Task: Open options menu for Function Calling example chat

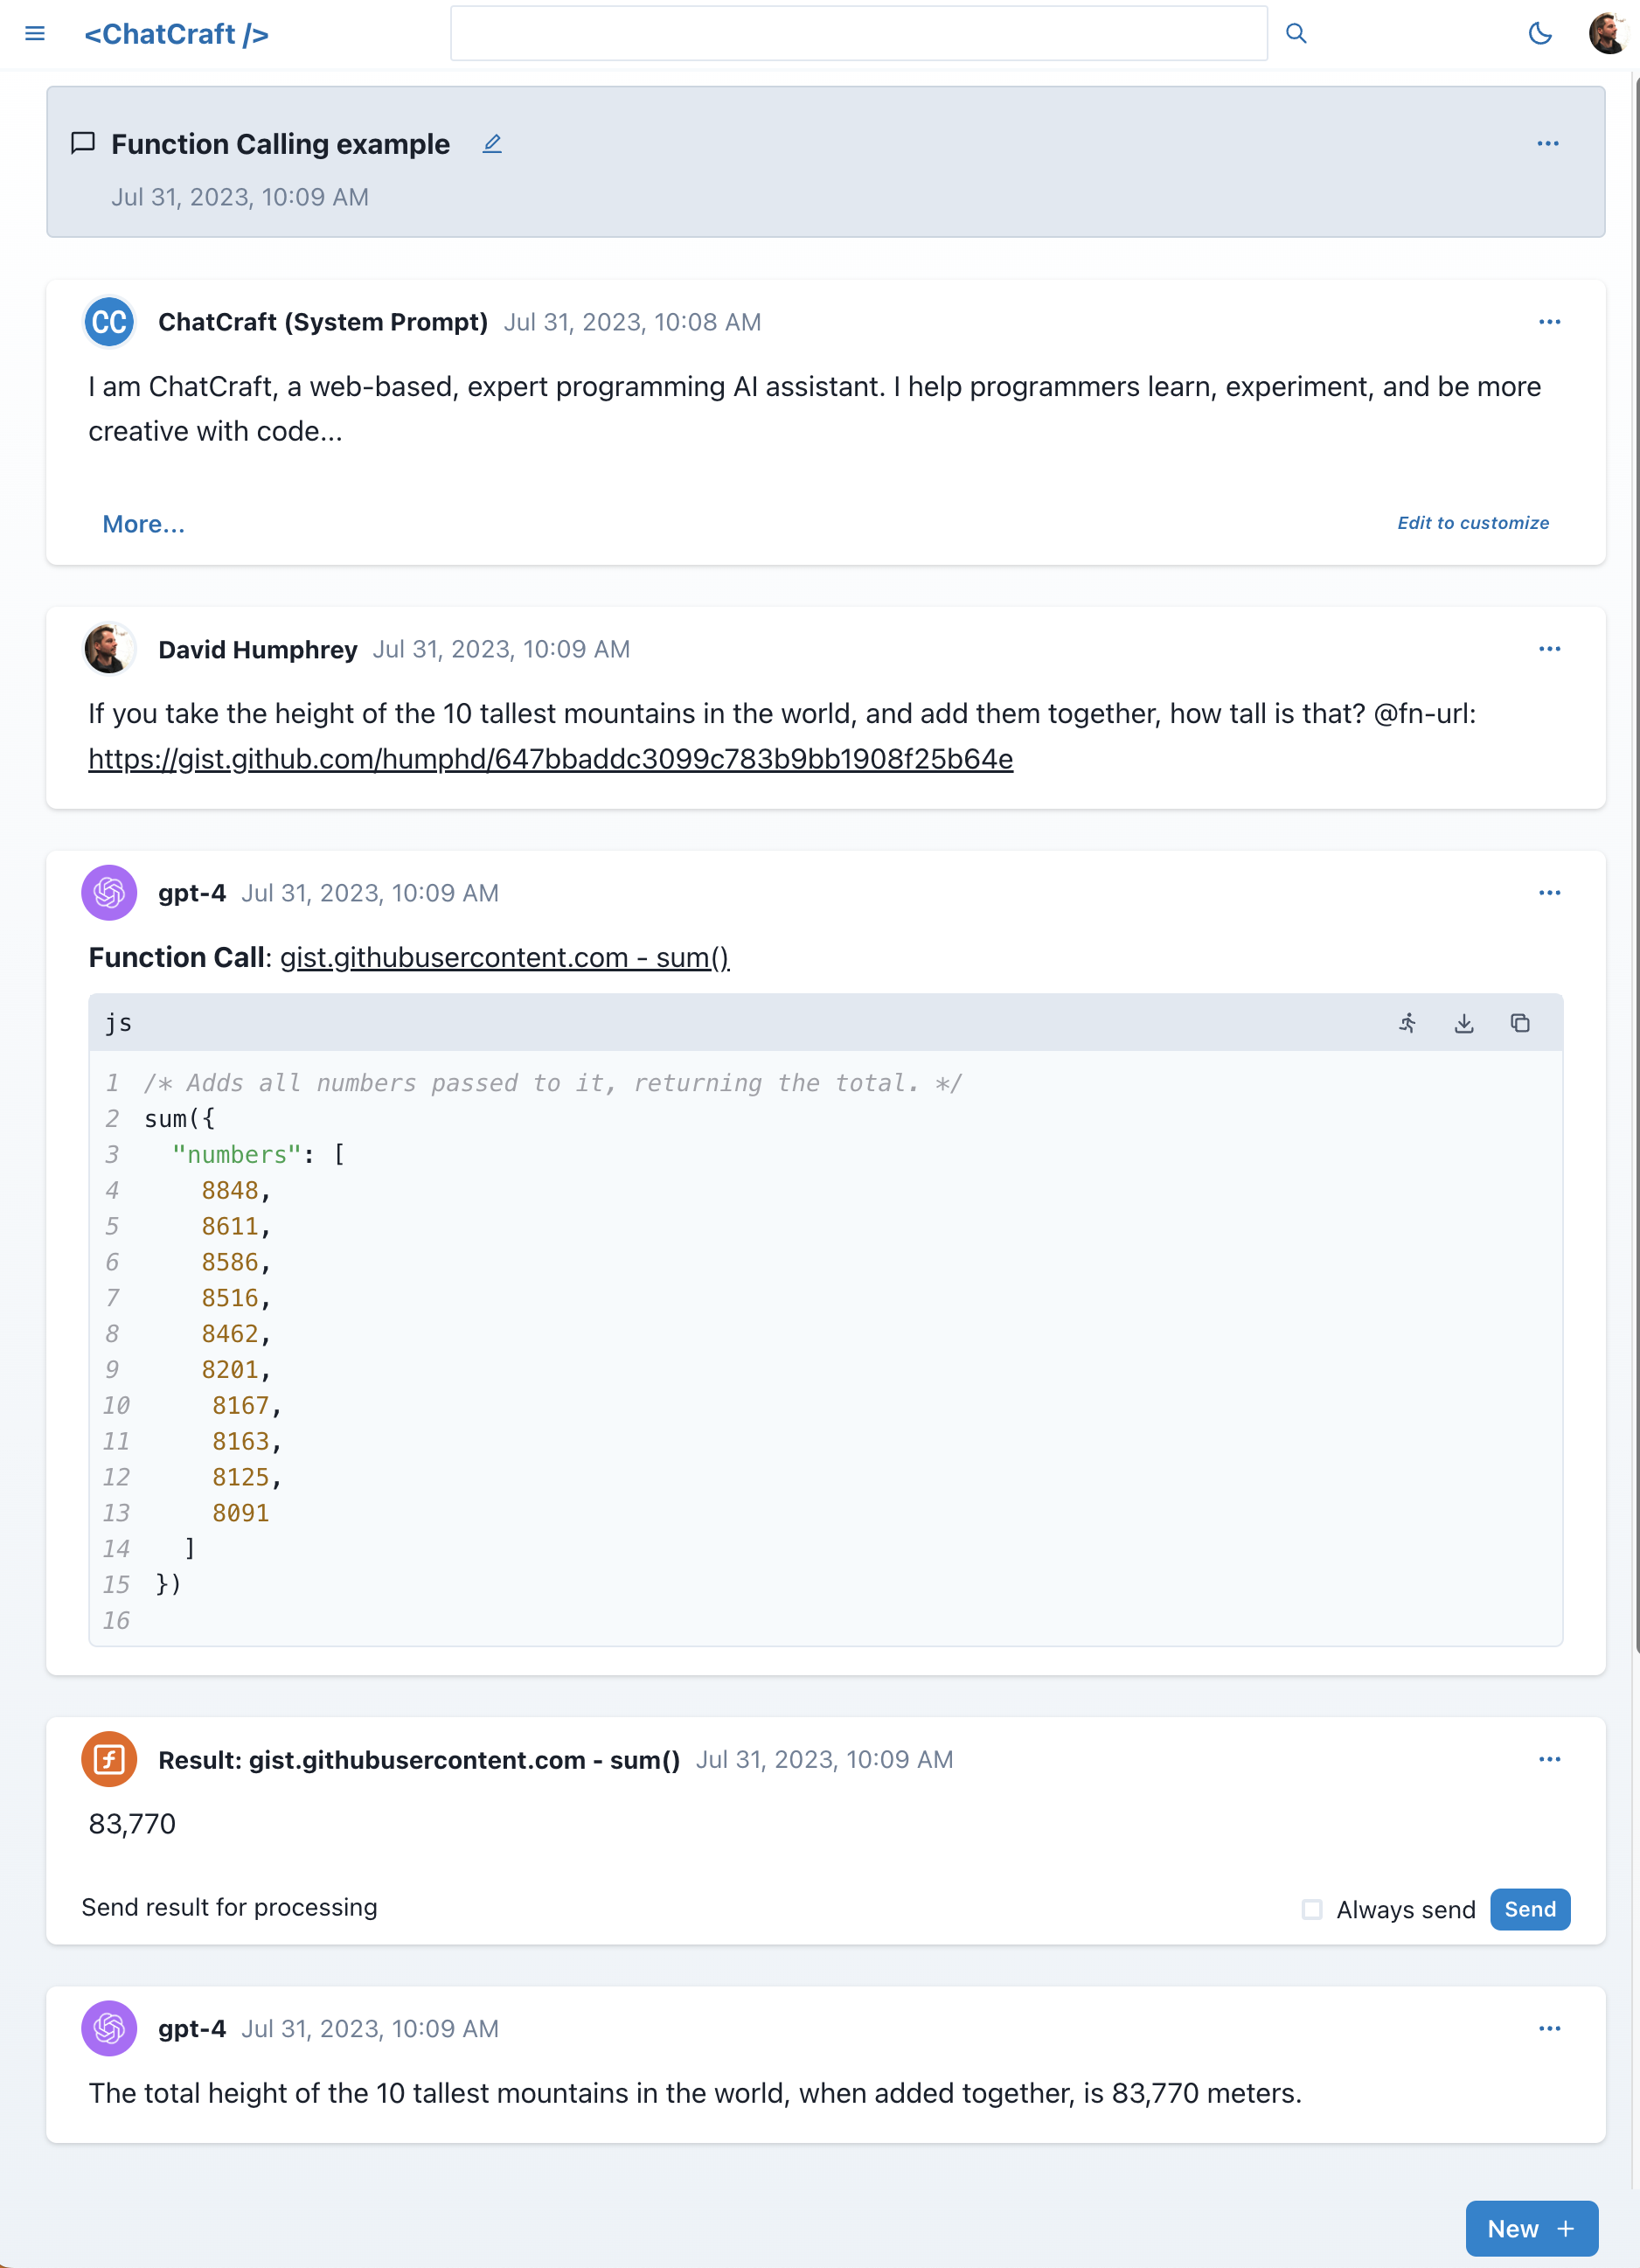Action: click(x=1548, y=144)
